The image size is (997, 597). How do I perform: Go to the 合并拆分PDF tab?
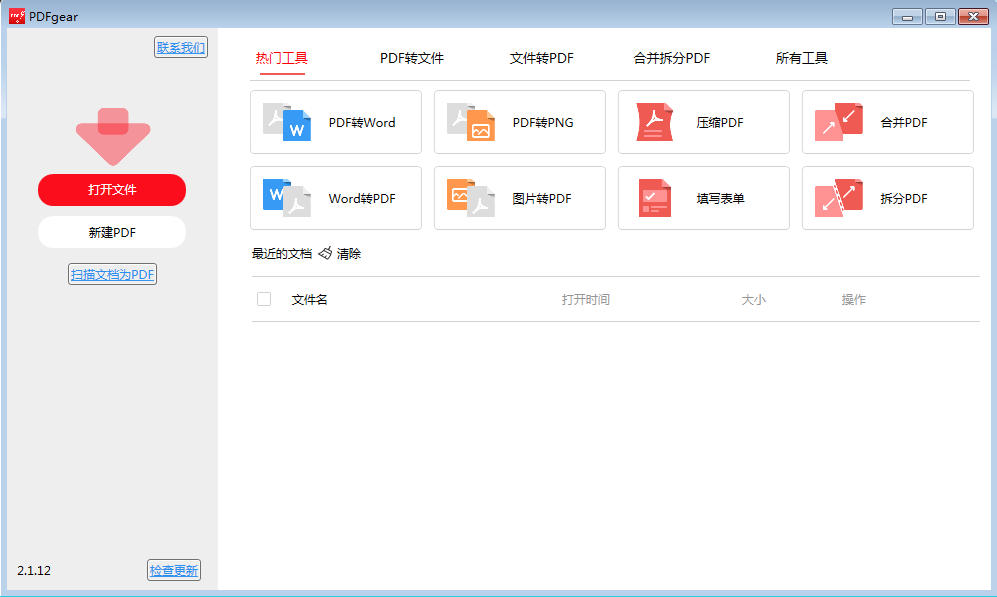[x=671, y=58]
